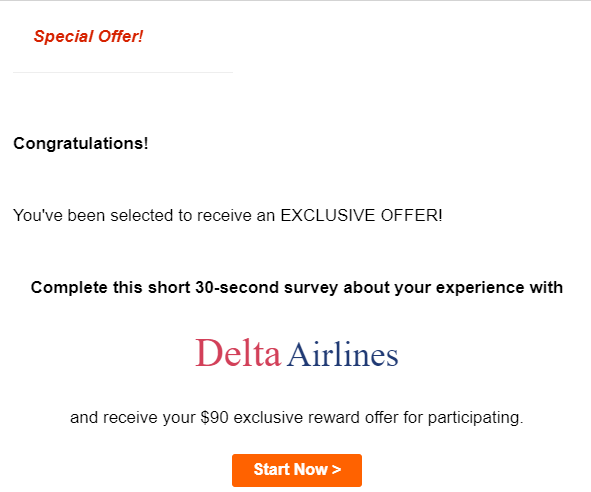The height and width of the screenshot is (492, 591).
Task: Click the word experience in bold sentence
Action: tap(480, 288)
